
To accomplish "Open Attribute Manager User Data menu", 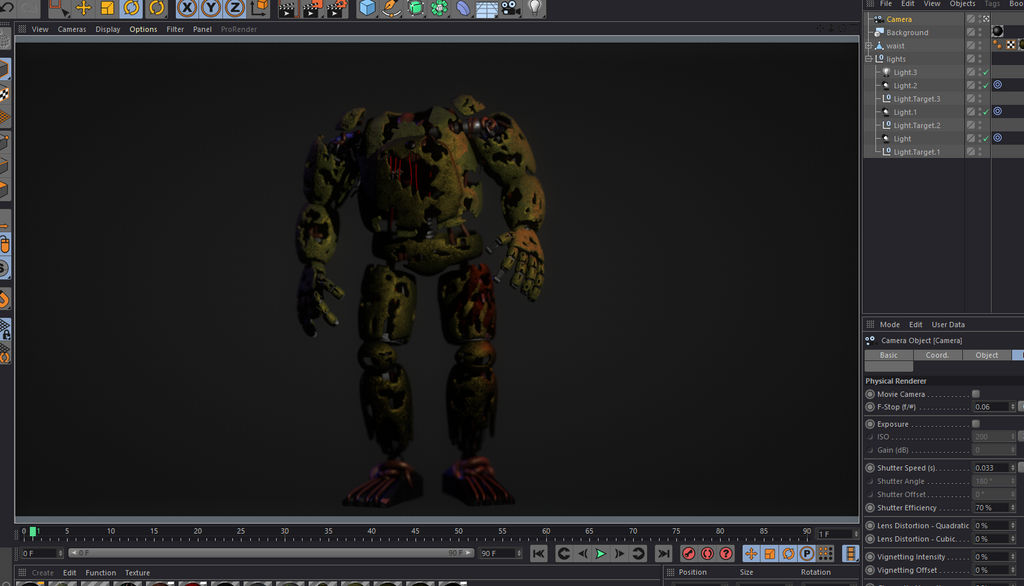I will tap(948, 325).
